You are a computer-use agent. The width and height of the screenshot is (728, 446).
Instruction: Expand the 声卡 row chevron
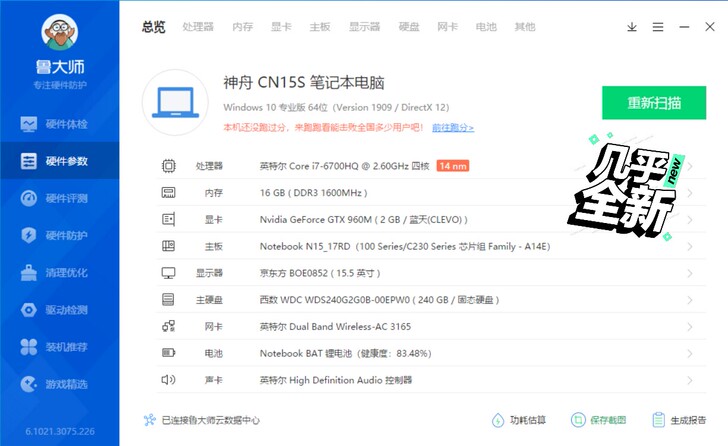coord(690,380)
